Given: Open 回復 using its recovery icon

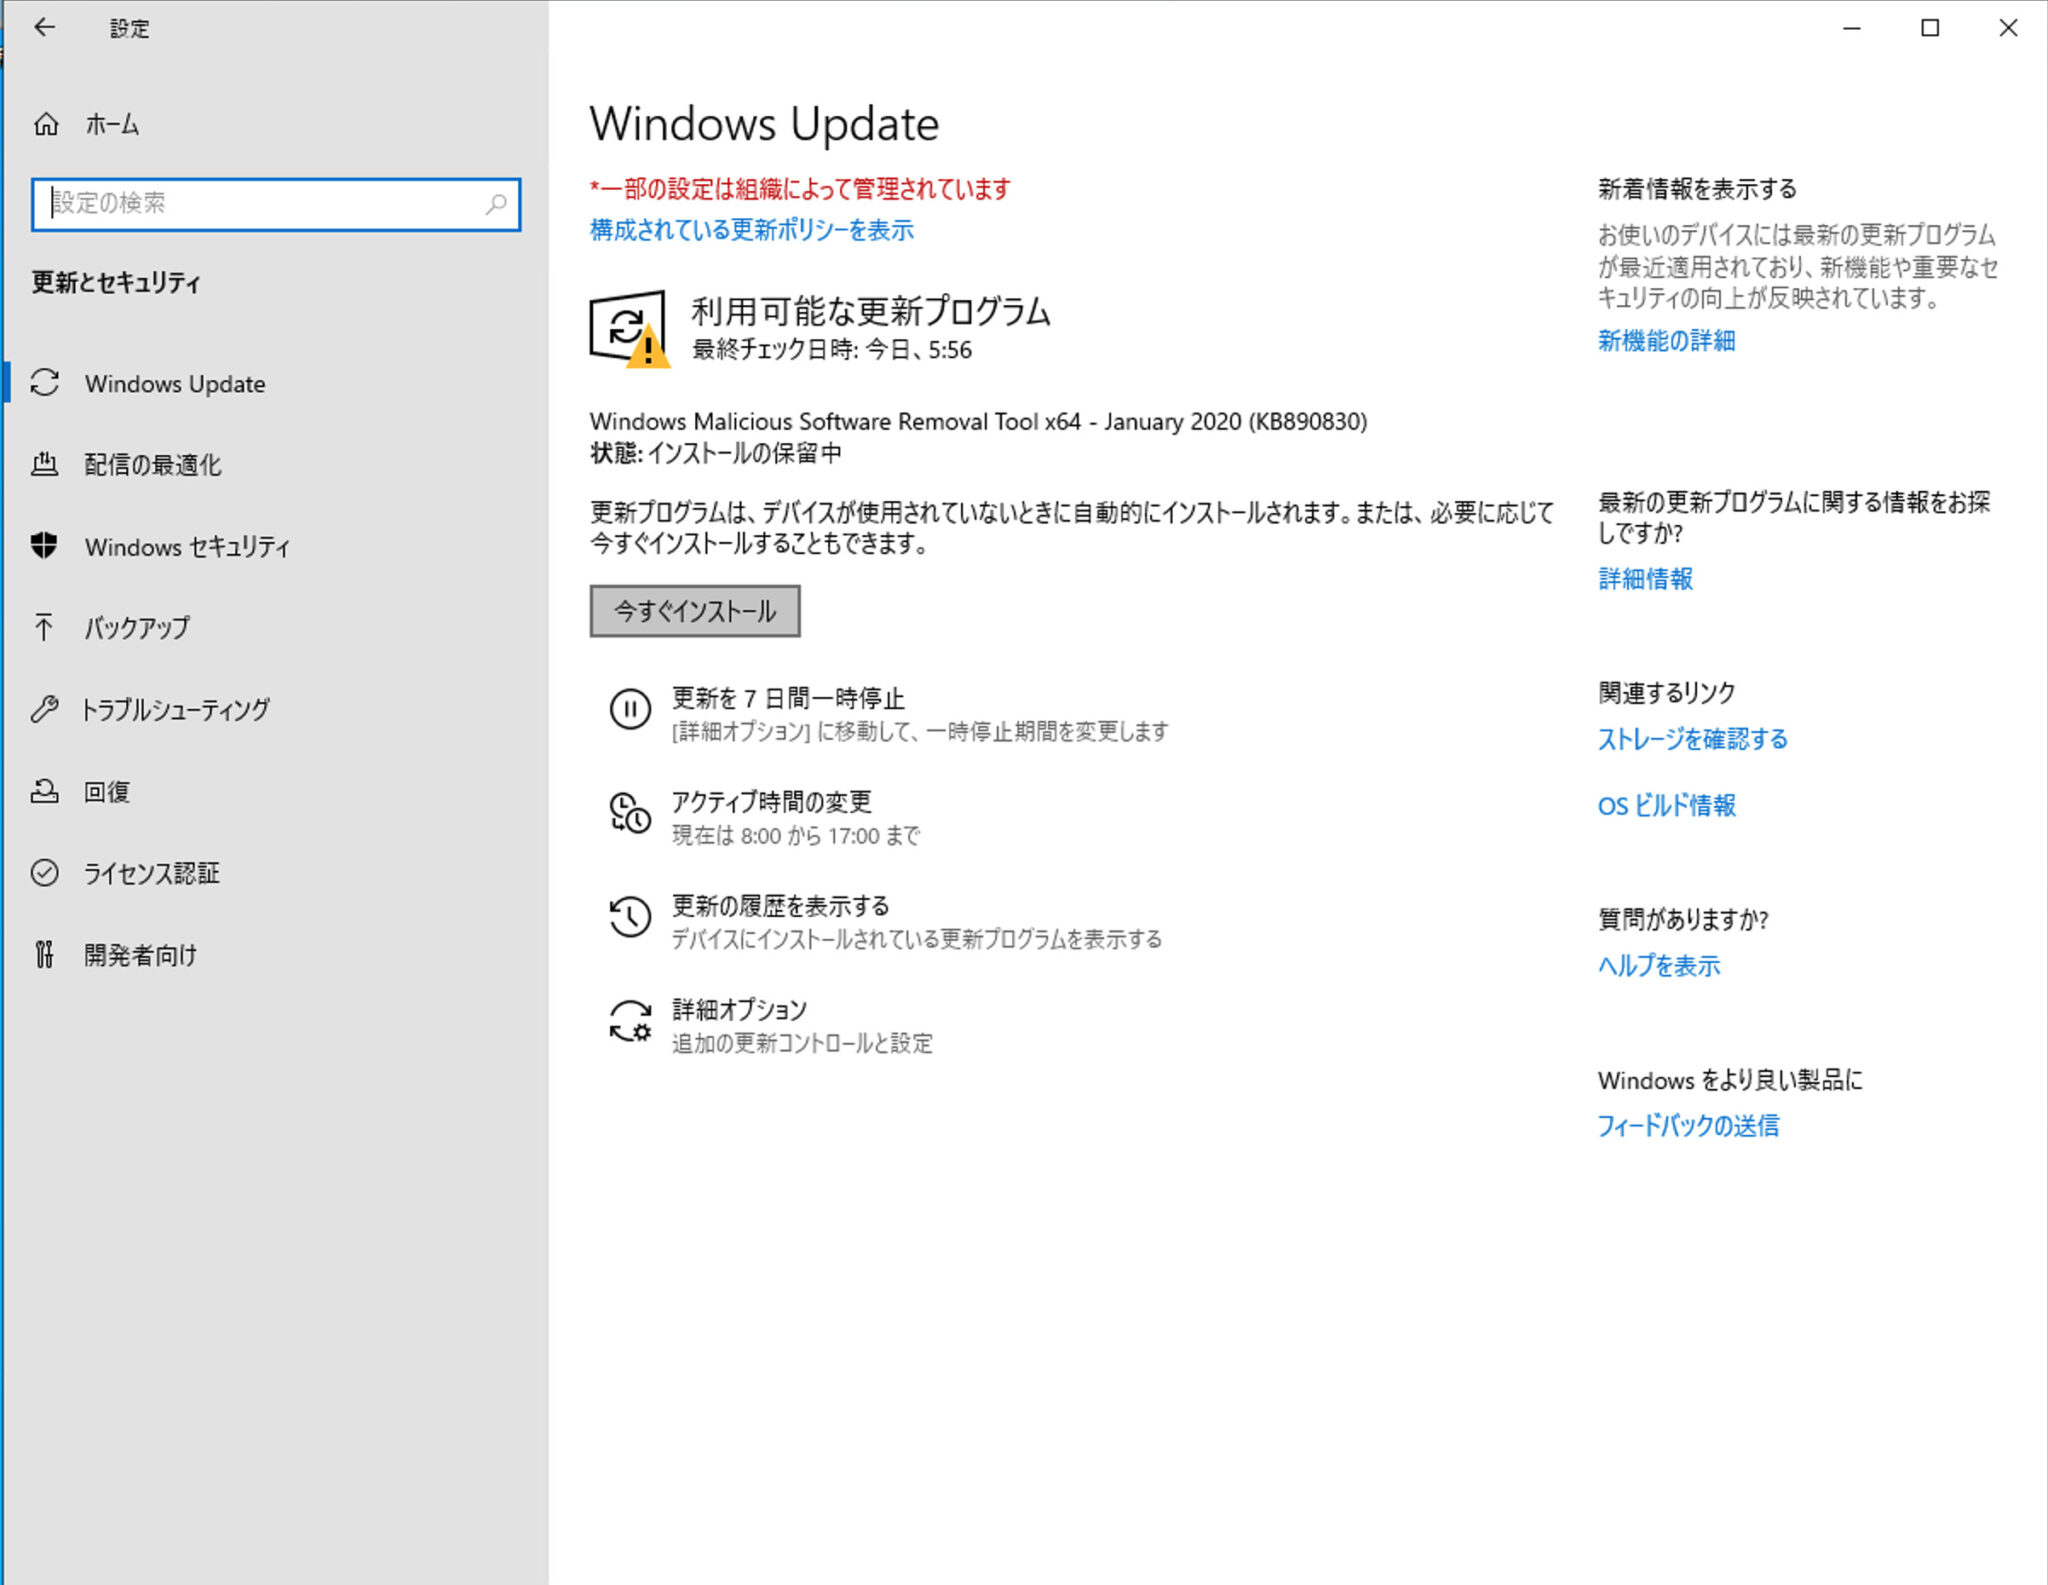Looking at the screenshot, I should (45, 791).
